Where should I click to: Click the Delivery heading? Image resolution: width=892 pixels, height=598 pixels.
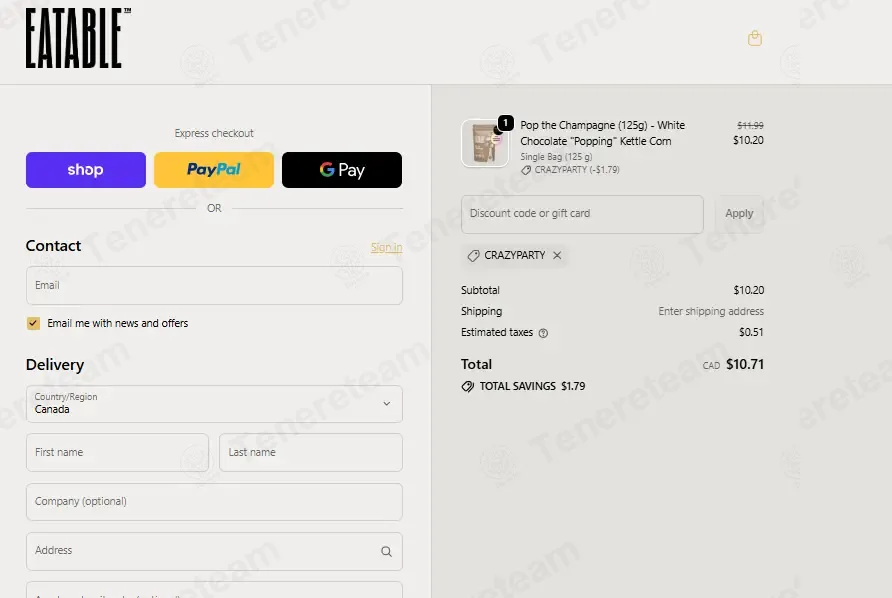(55, 365)
